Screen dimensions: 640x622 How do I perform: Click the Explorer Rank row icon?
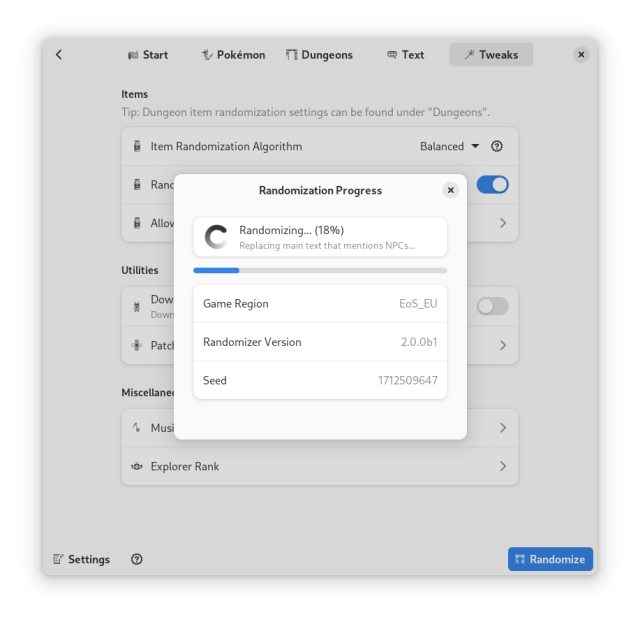point(137,466)
